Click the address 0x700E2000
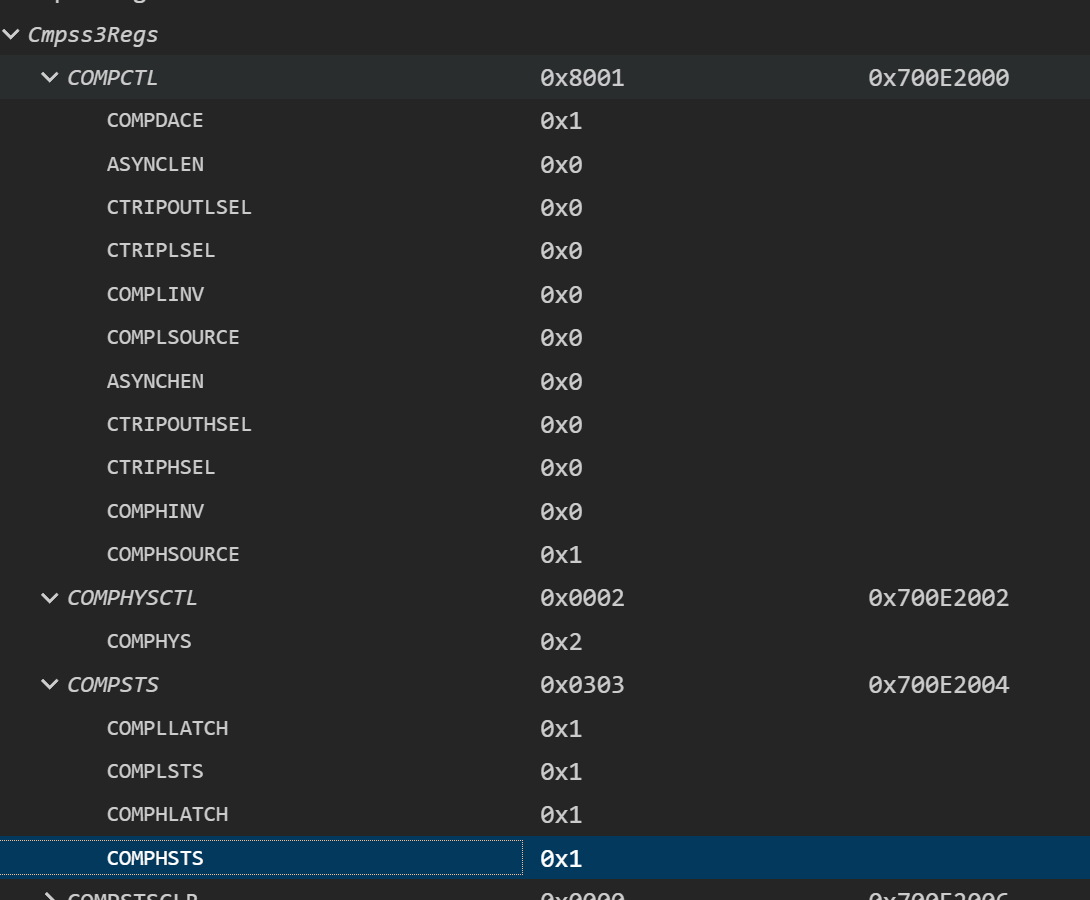 [x=938, y=78]
